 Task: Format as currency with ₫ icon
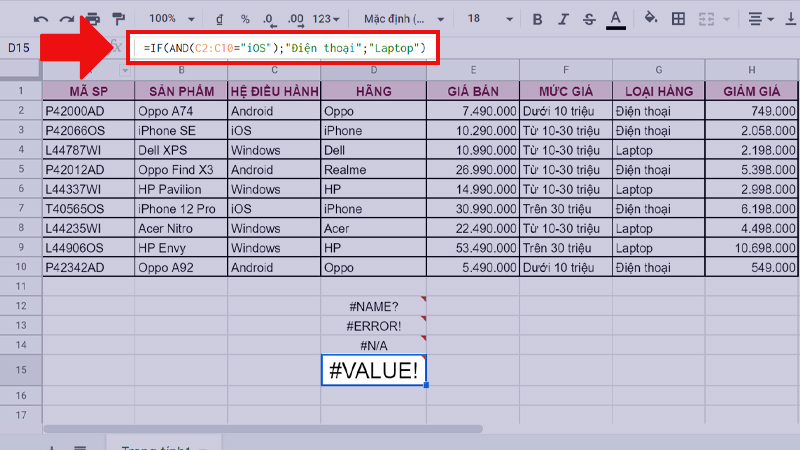click(x=220, y=19)
